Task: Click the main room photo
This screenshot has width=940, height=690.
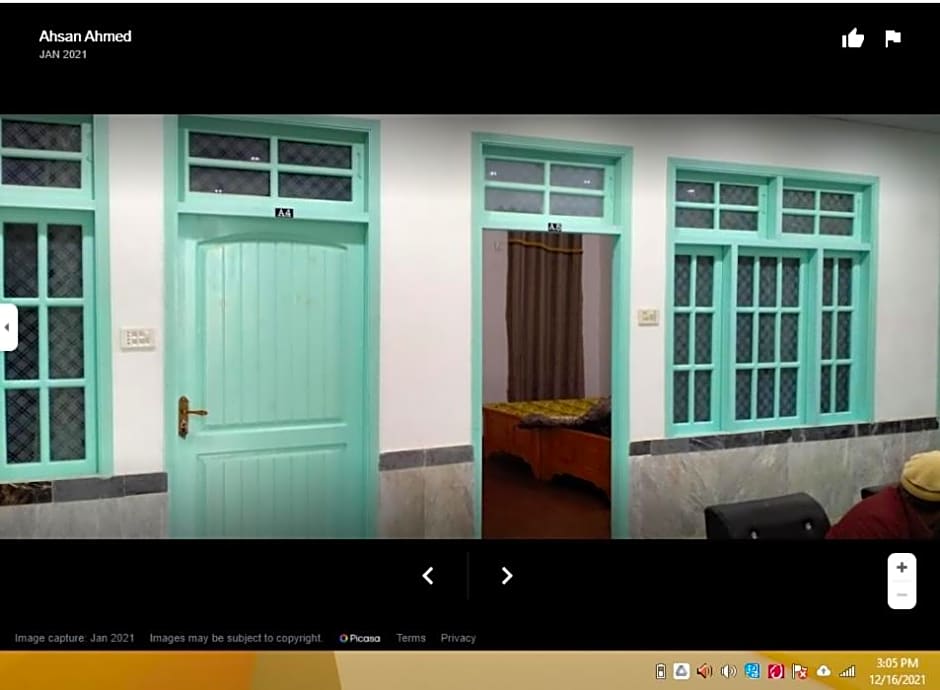Action: coord(470,327)
